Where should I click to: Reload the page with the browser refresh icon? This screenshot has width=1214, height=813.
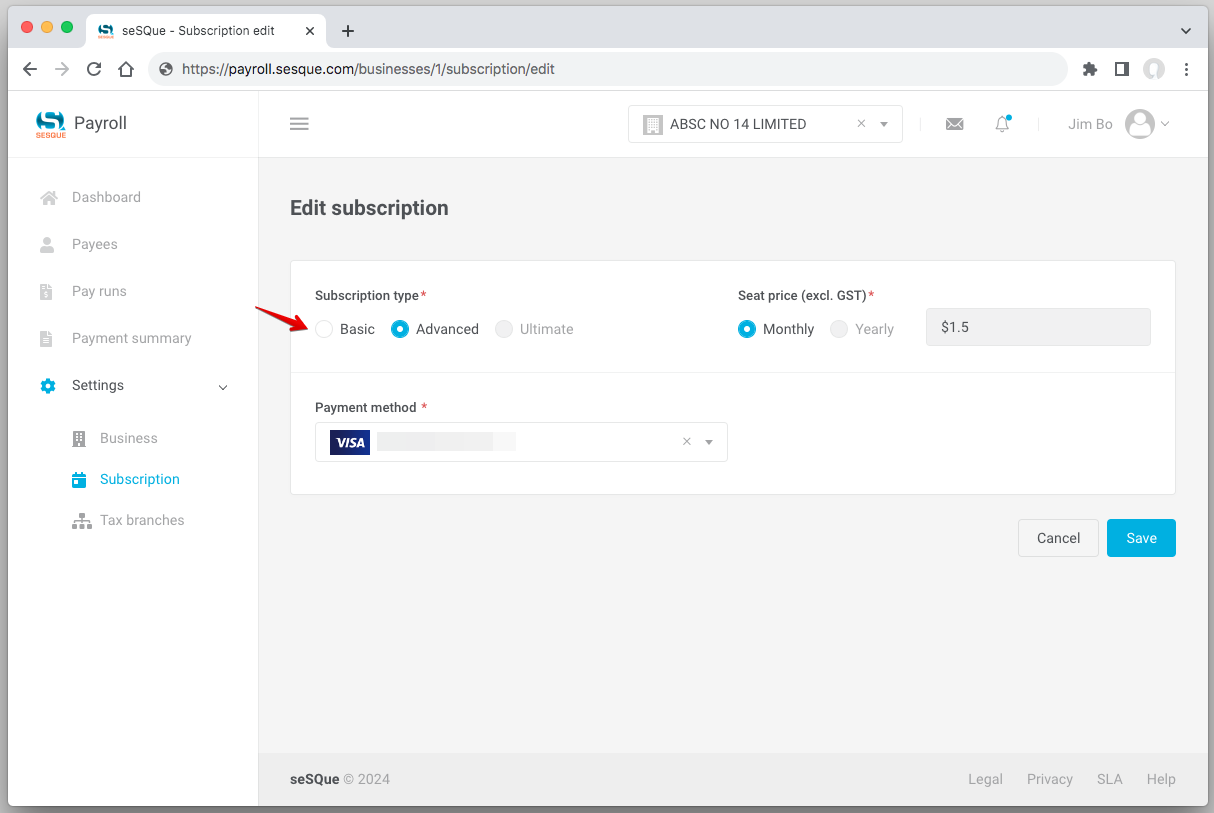pyautogui.click(x=94, y=69)
